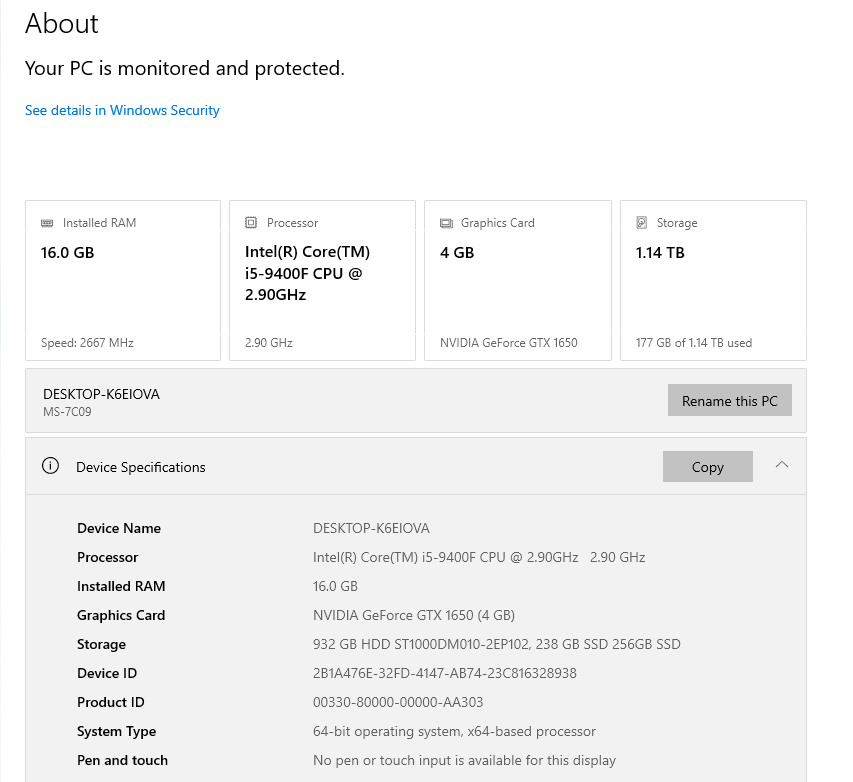The height and width of the screenshot is (782, 853).
Task: Click the NVIDIA GeForce GTX 1650 (4 GB) value
Action: point(413,615)
